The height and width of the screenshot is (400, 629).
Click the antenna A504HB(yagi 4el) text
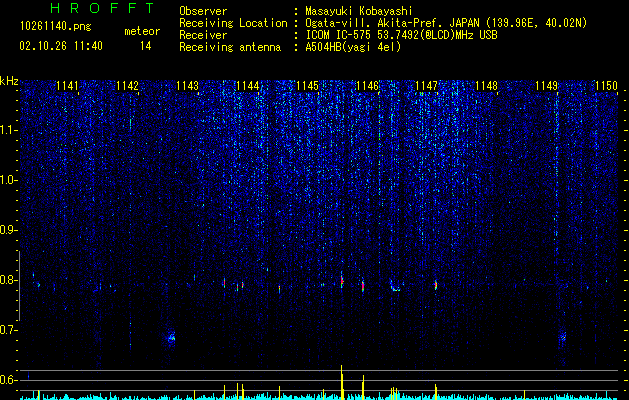pos(353,47)
